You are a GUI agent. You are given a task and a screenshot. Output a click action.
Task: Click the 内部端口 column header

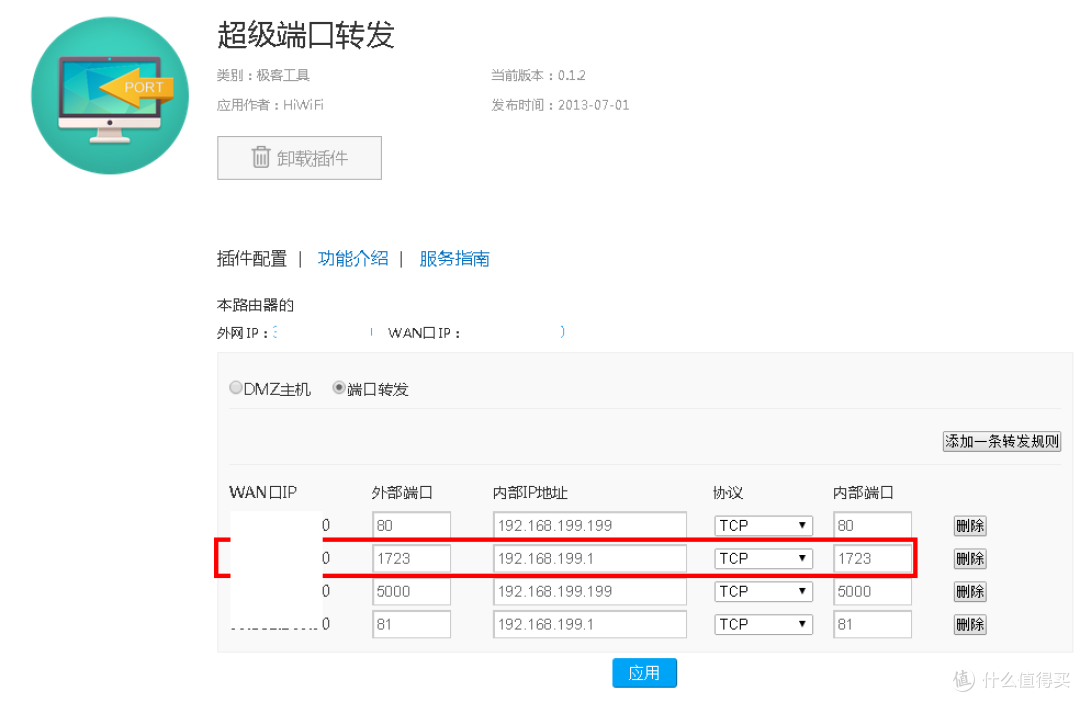click(863, 493)
